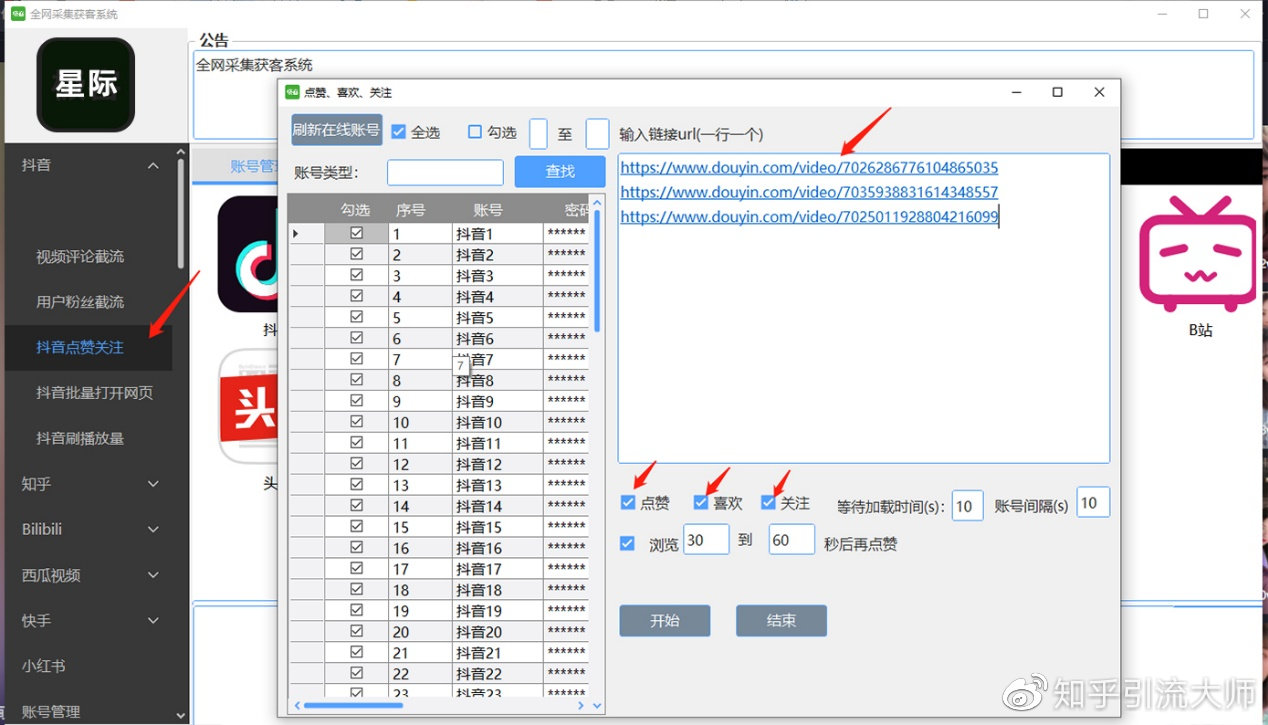This screenshot has width=1268, height=725.
Task: Click the 星际 logo in the sidebar
Action: (86, 85)
